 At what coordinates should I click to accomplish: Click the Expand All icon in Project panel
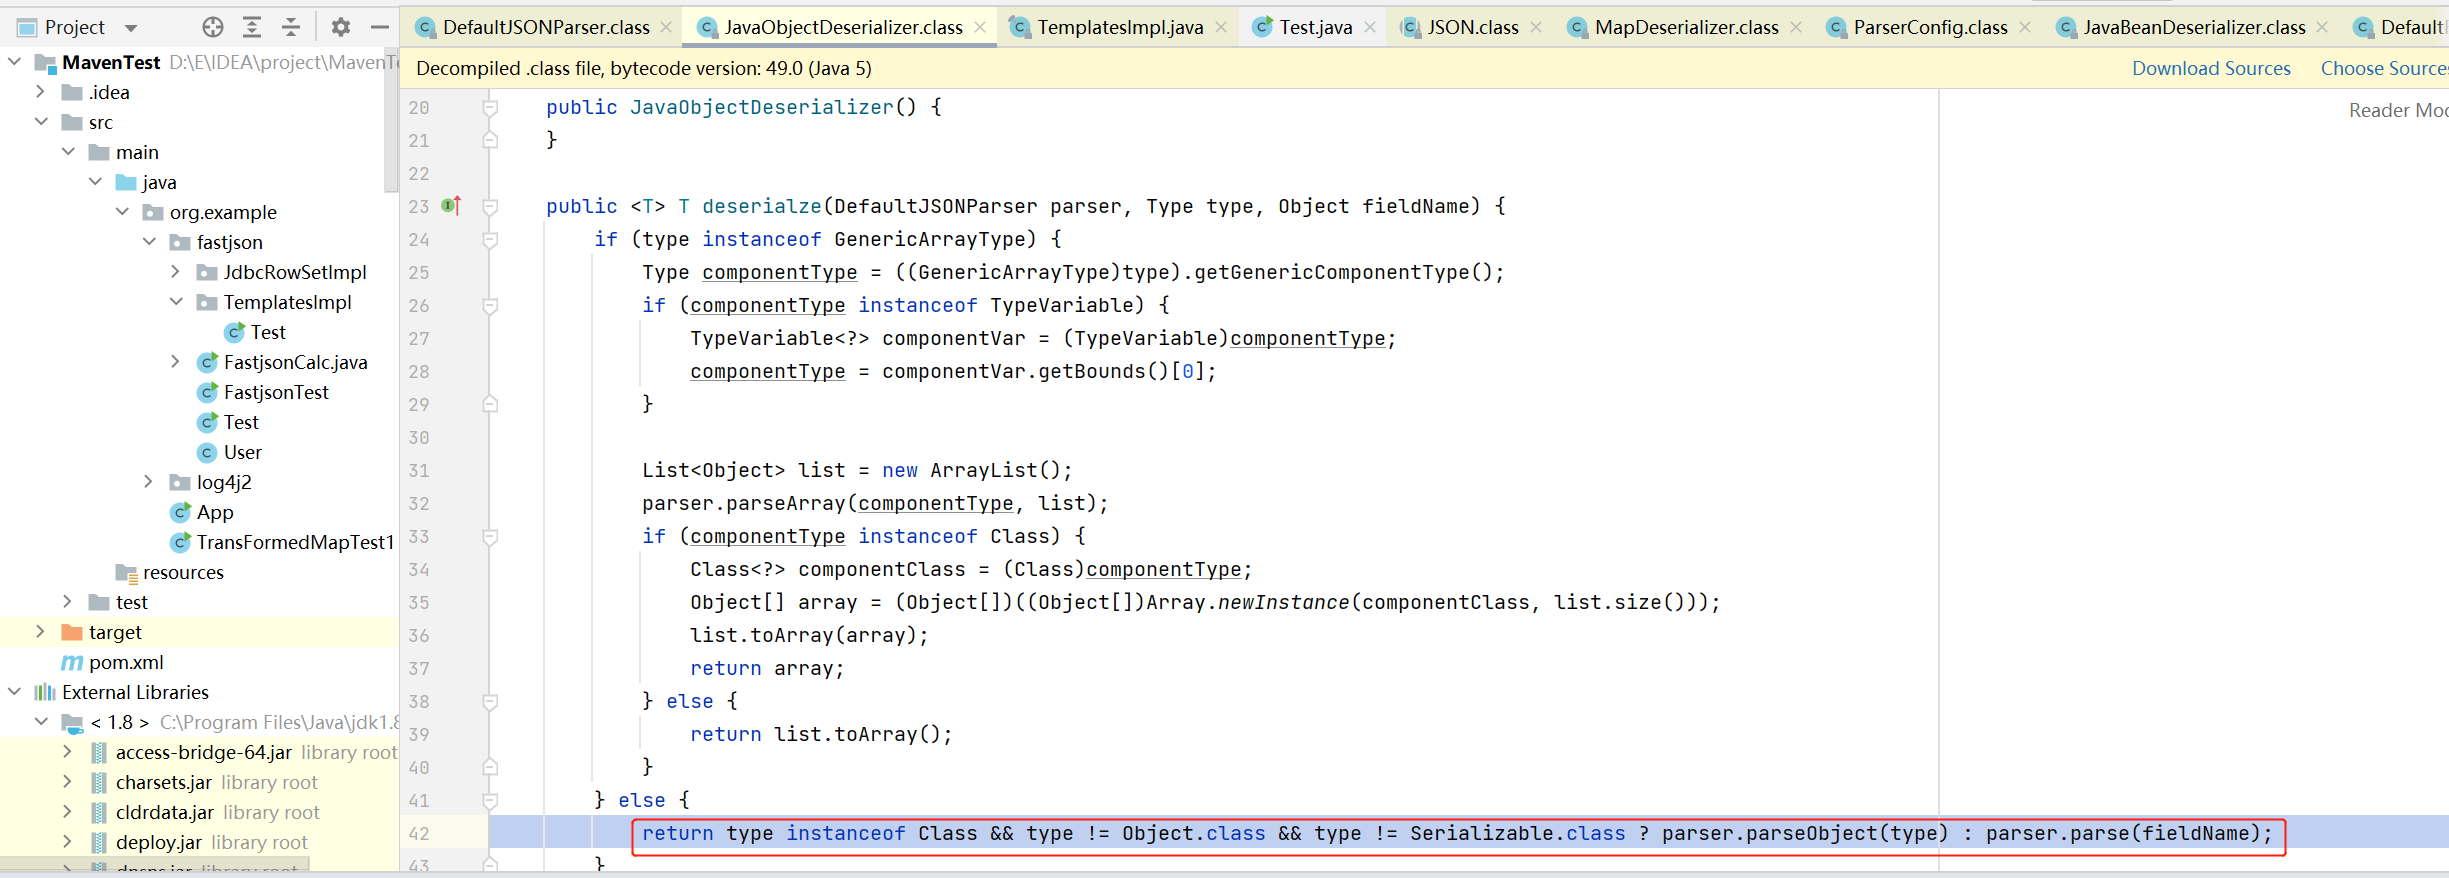252,27
